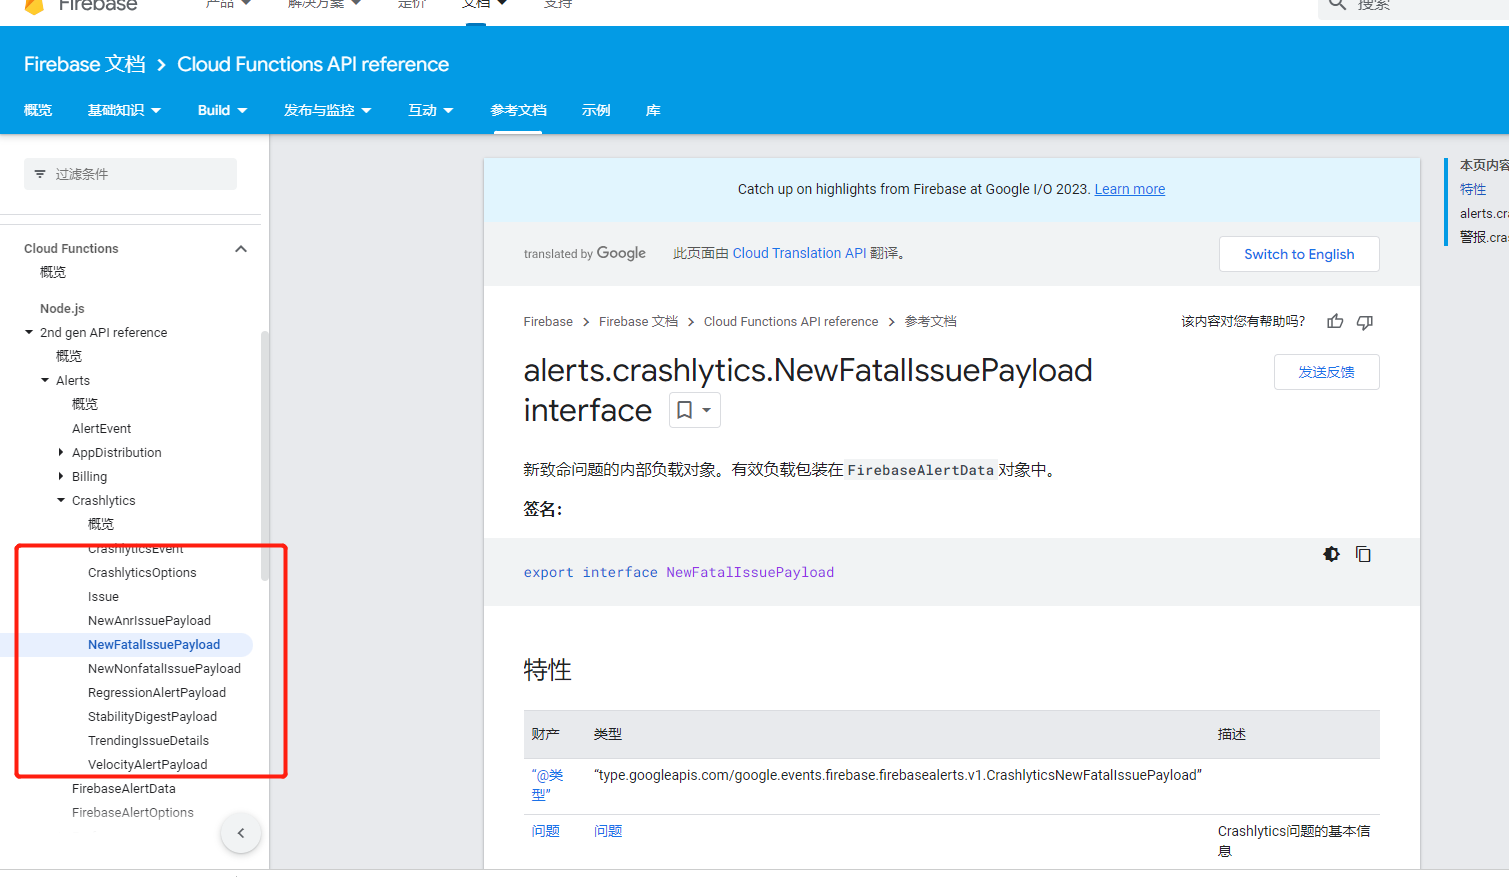Click the thumbs up helpful icon
This screenshot has width=1509, height=877.
(1335, 321)
